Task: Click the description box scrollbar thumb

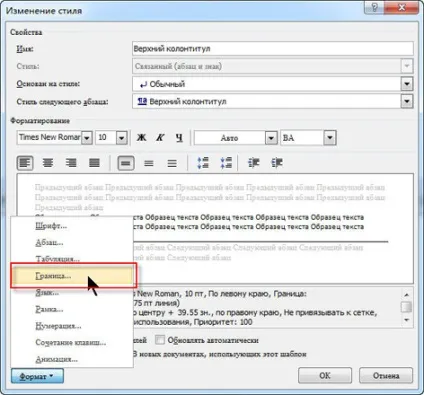Action: pyautogui.click(x=406, y=307)
